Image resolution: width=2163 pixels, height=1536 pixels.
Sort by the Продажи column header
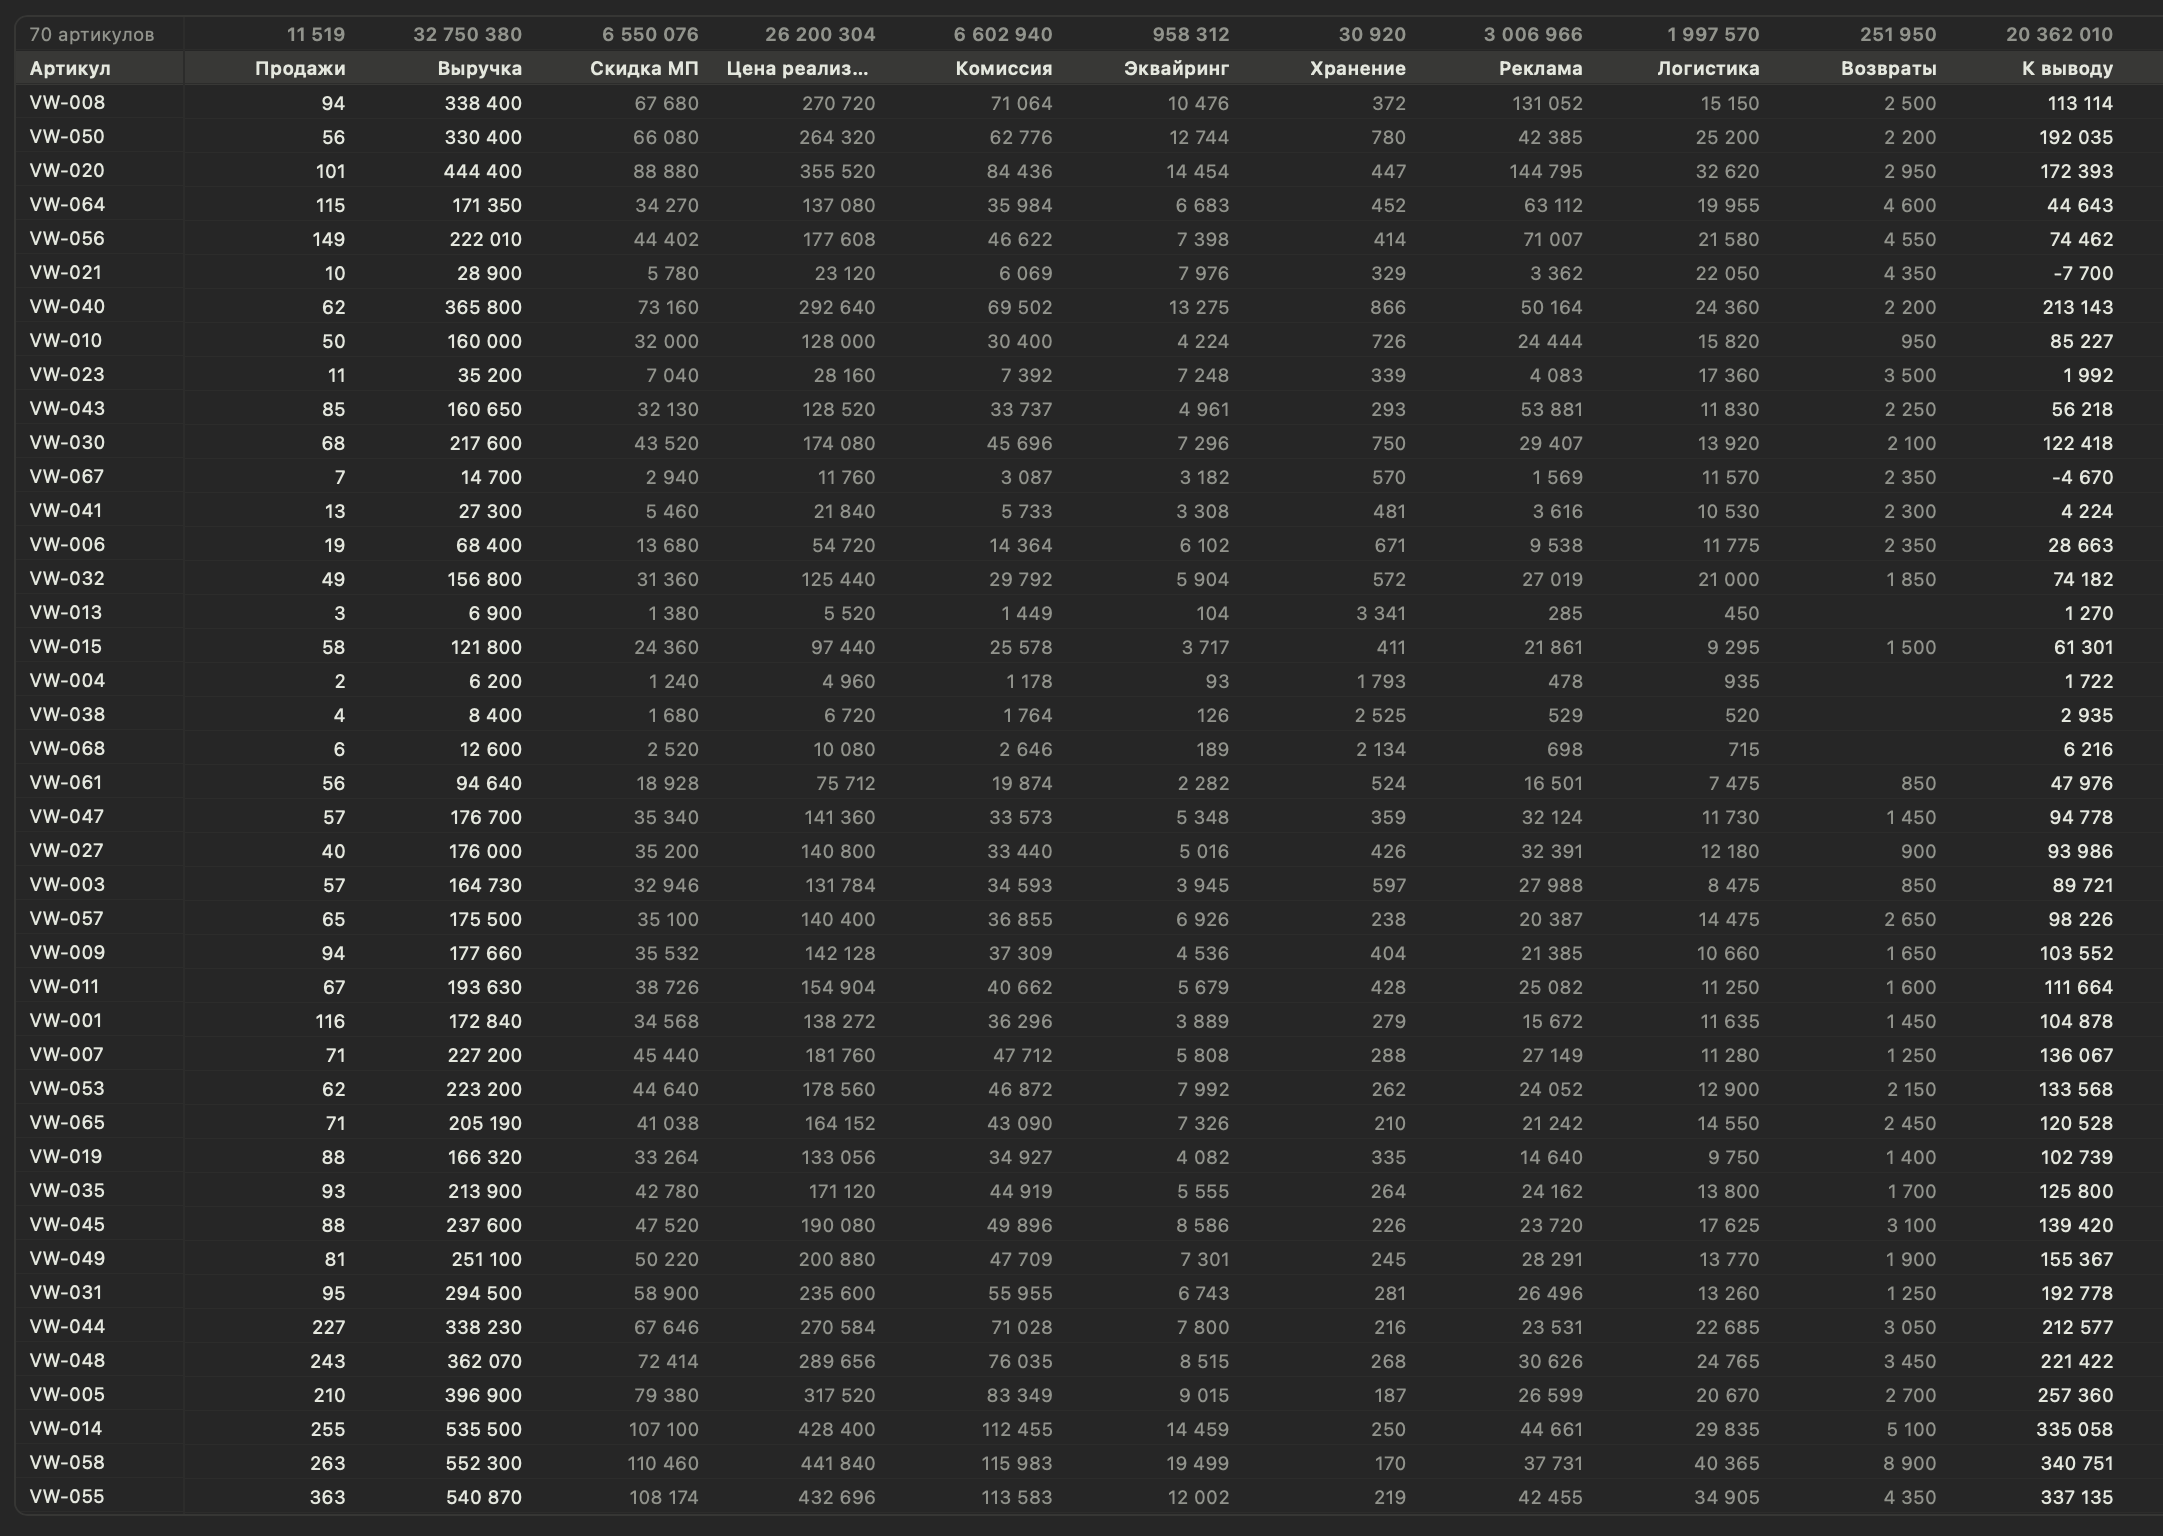tap(300, 69)
